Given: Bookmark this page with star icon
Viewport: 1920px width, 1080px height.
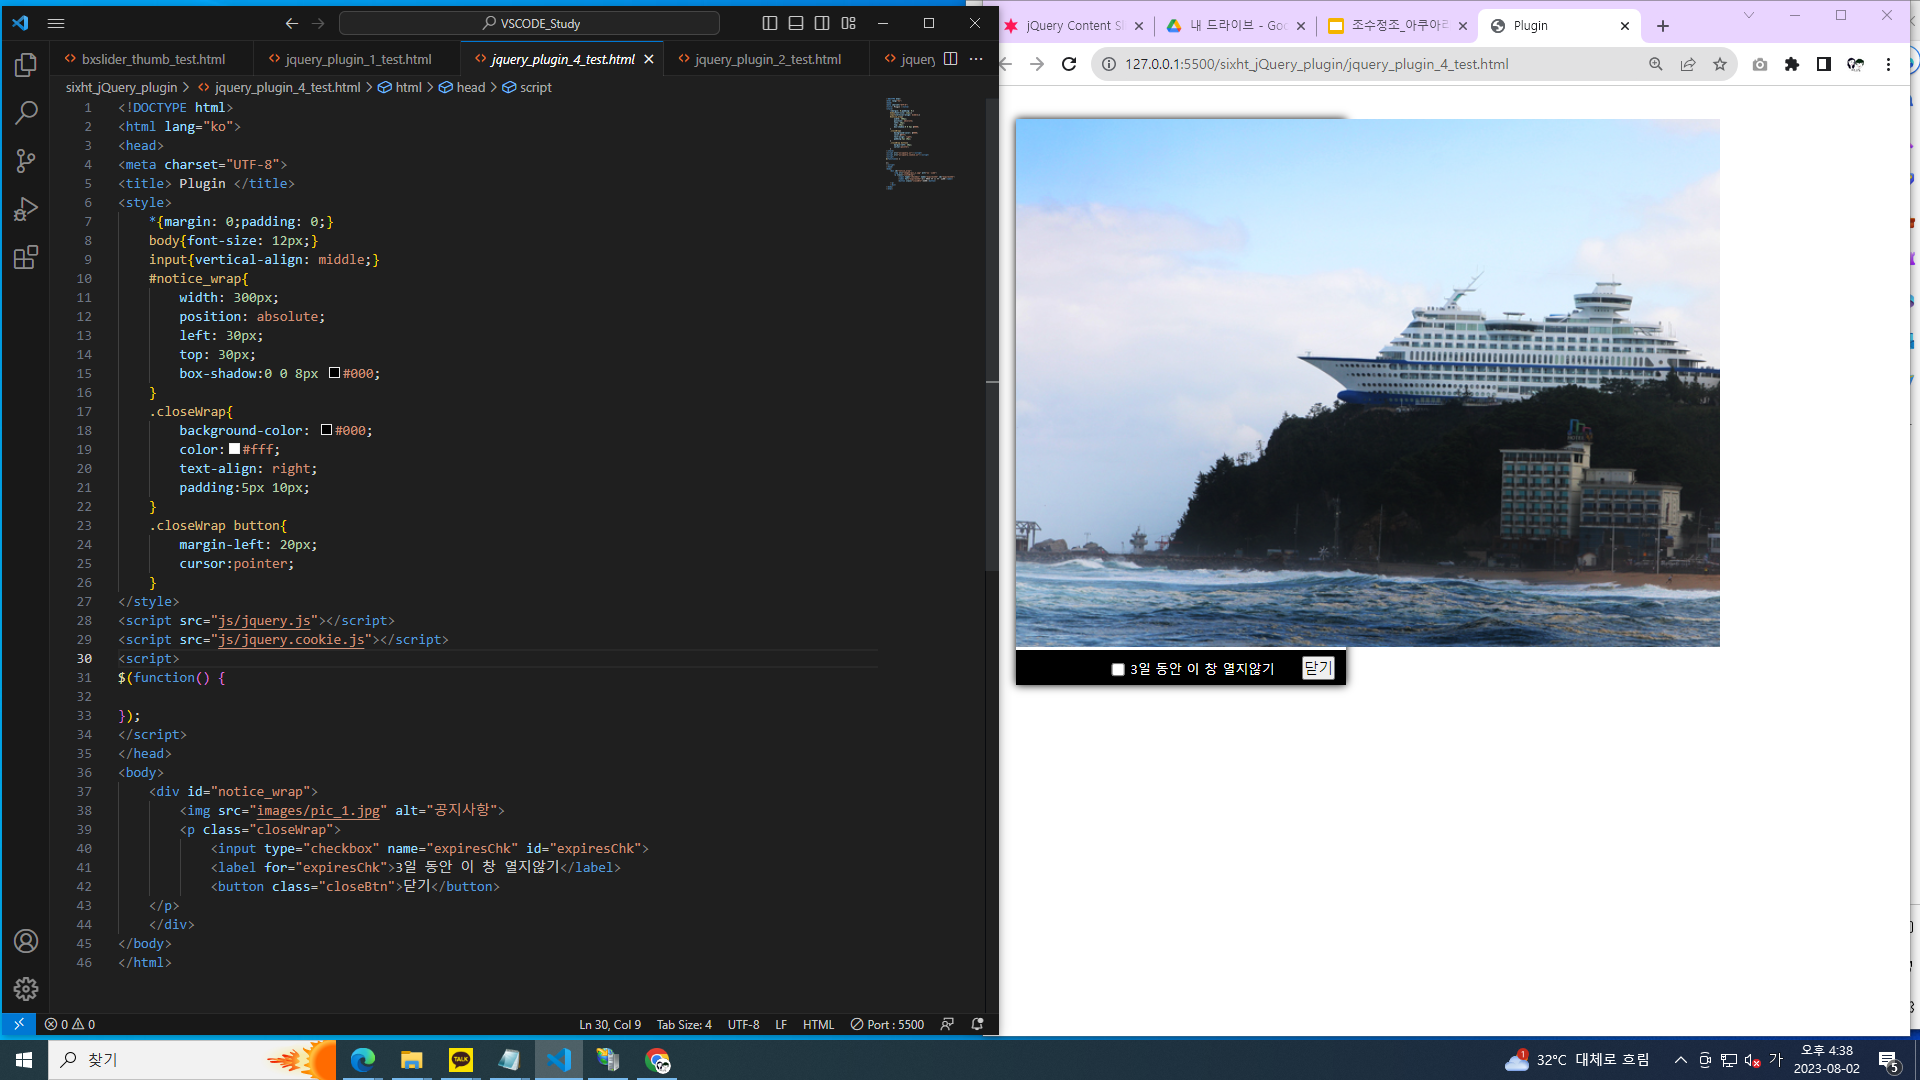Looking at the screenshot, I should click(1720, 64).
